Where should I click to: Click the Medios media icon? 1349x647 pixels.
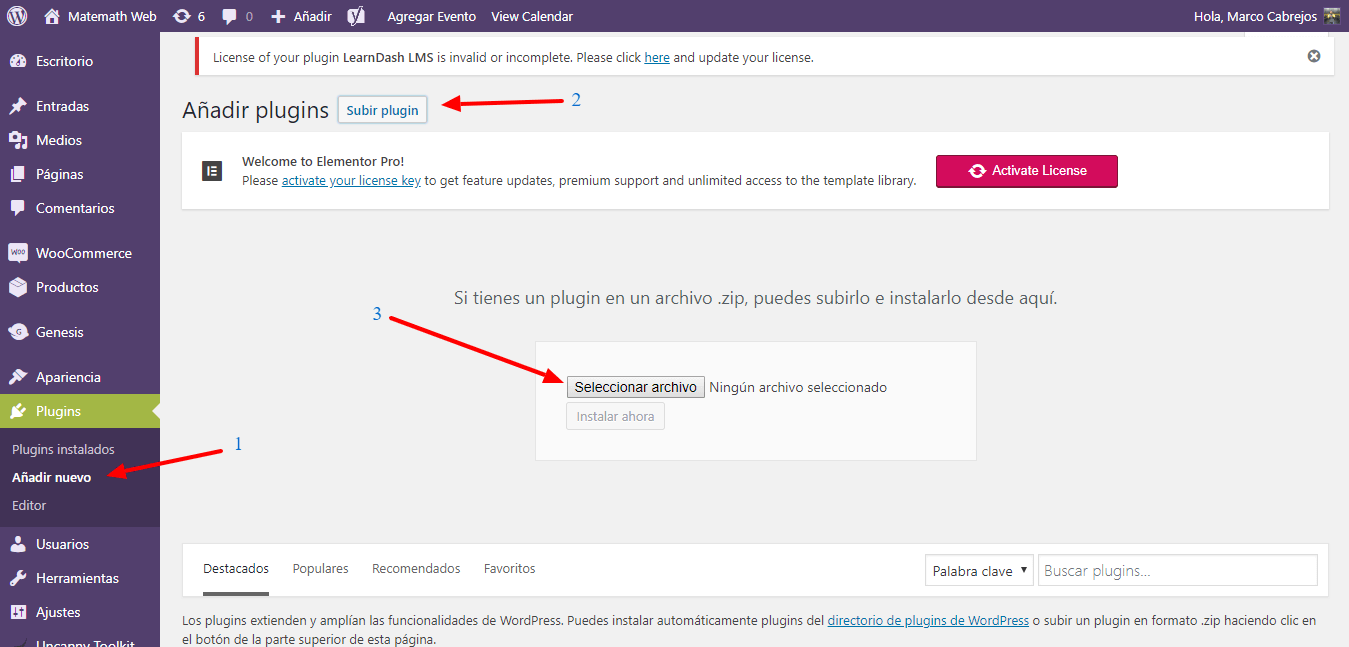18,140
